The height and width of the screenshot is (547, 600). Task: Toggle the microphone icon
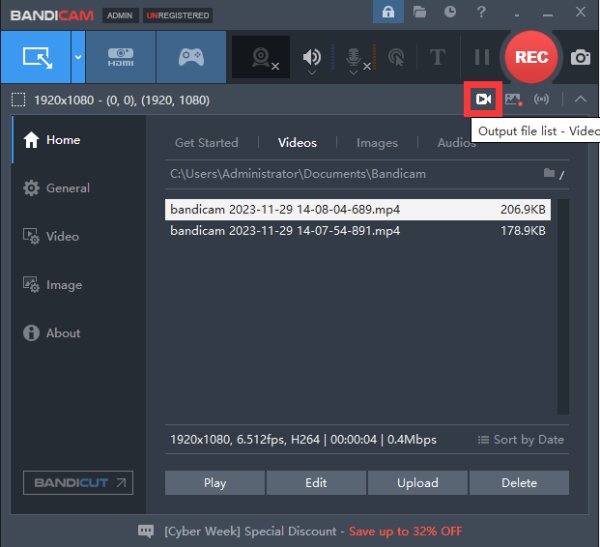pos(353,57)
